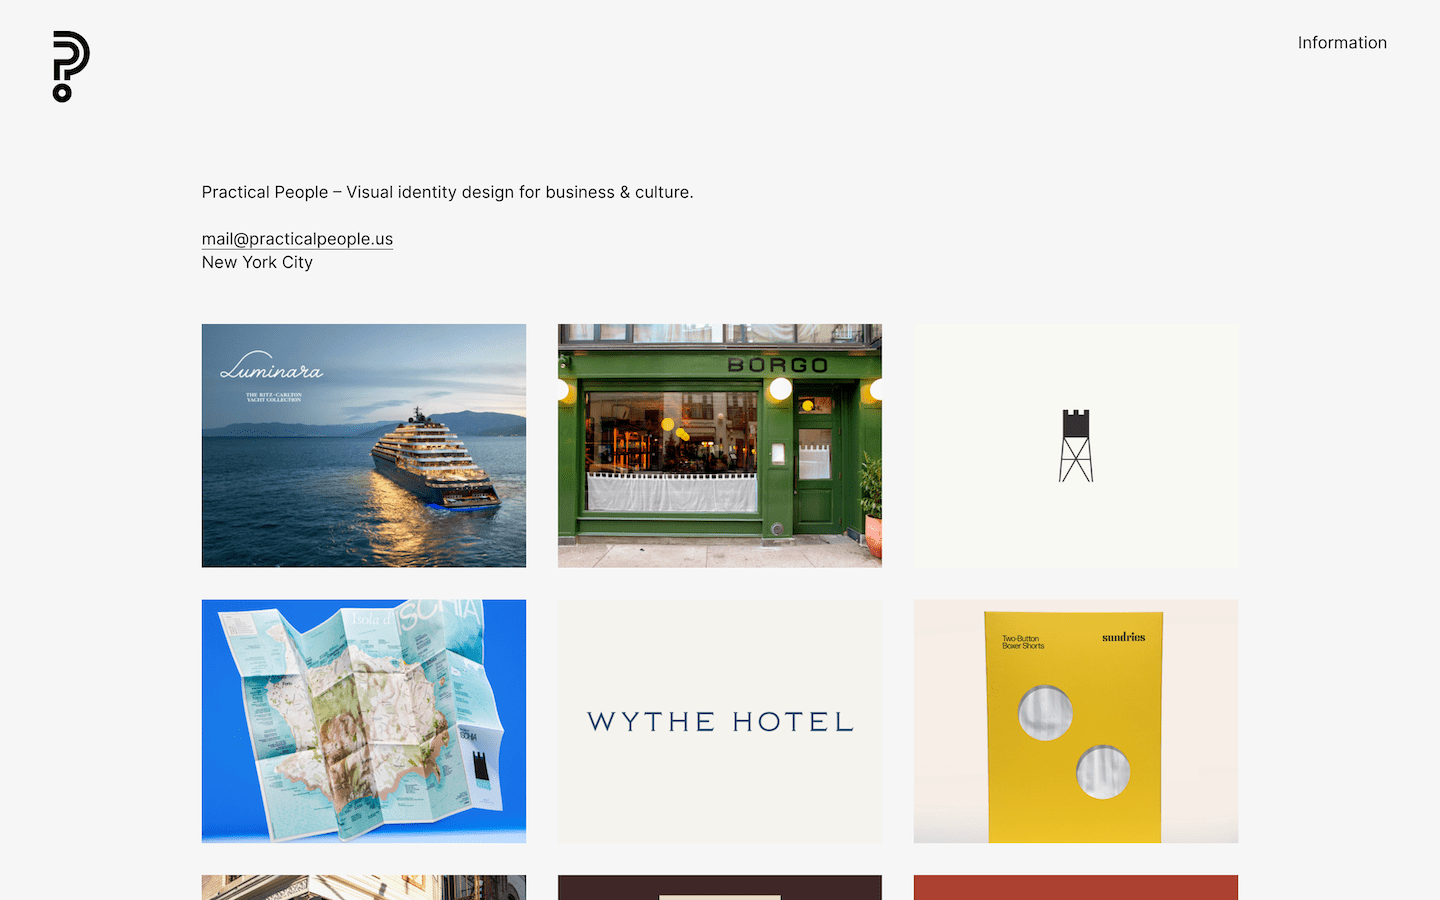The height and width of the screenshot is (900, 1440).
Task: Open the Information page
Action: 1342,43
